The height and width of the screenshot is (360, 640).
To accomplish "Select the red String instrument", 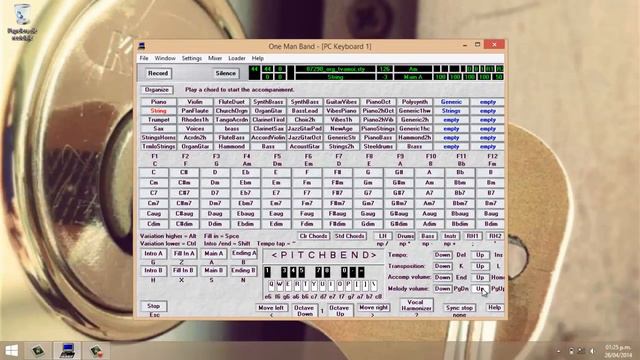I will click(x=158, y=111).
